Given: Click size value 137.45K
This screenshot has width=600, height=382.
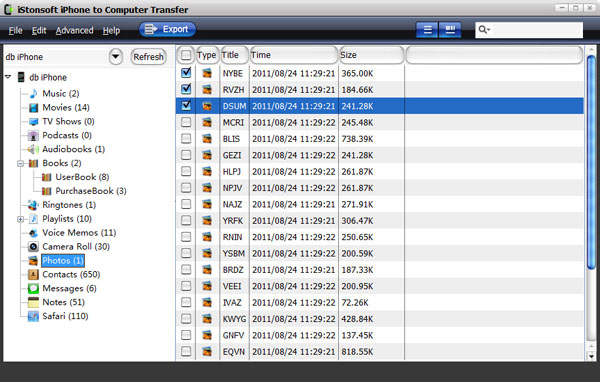Looking at the screenshot, I should (357, 336).
